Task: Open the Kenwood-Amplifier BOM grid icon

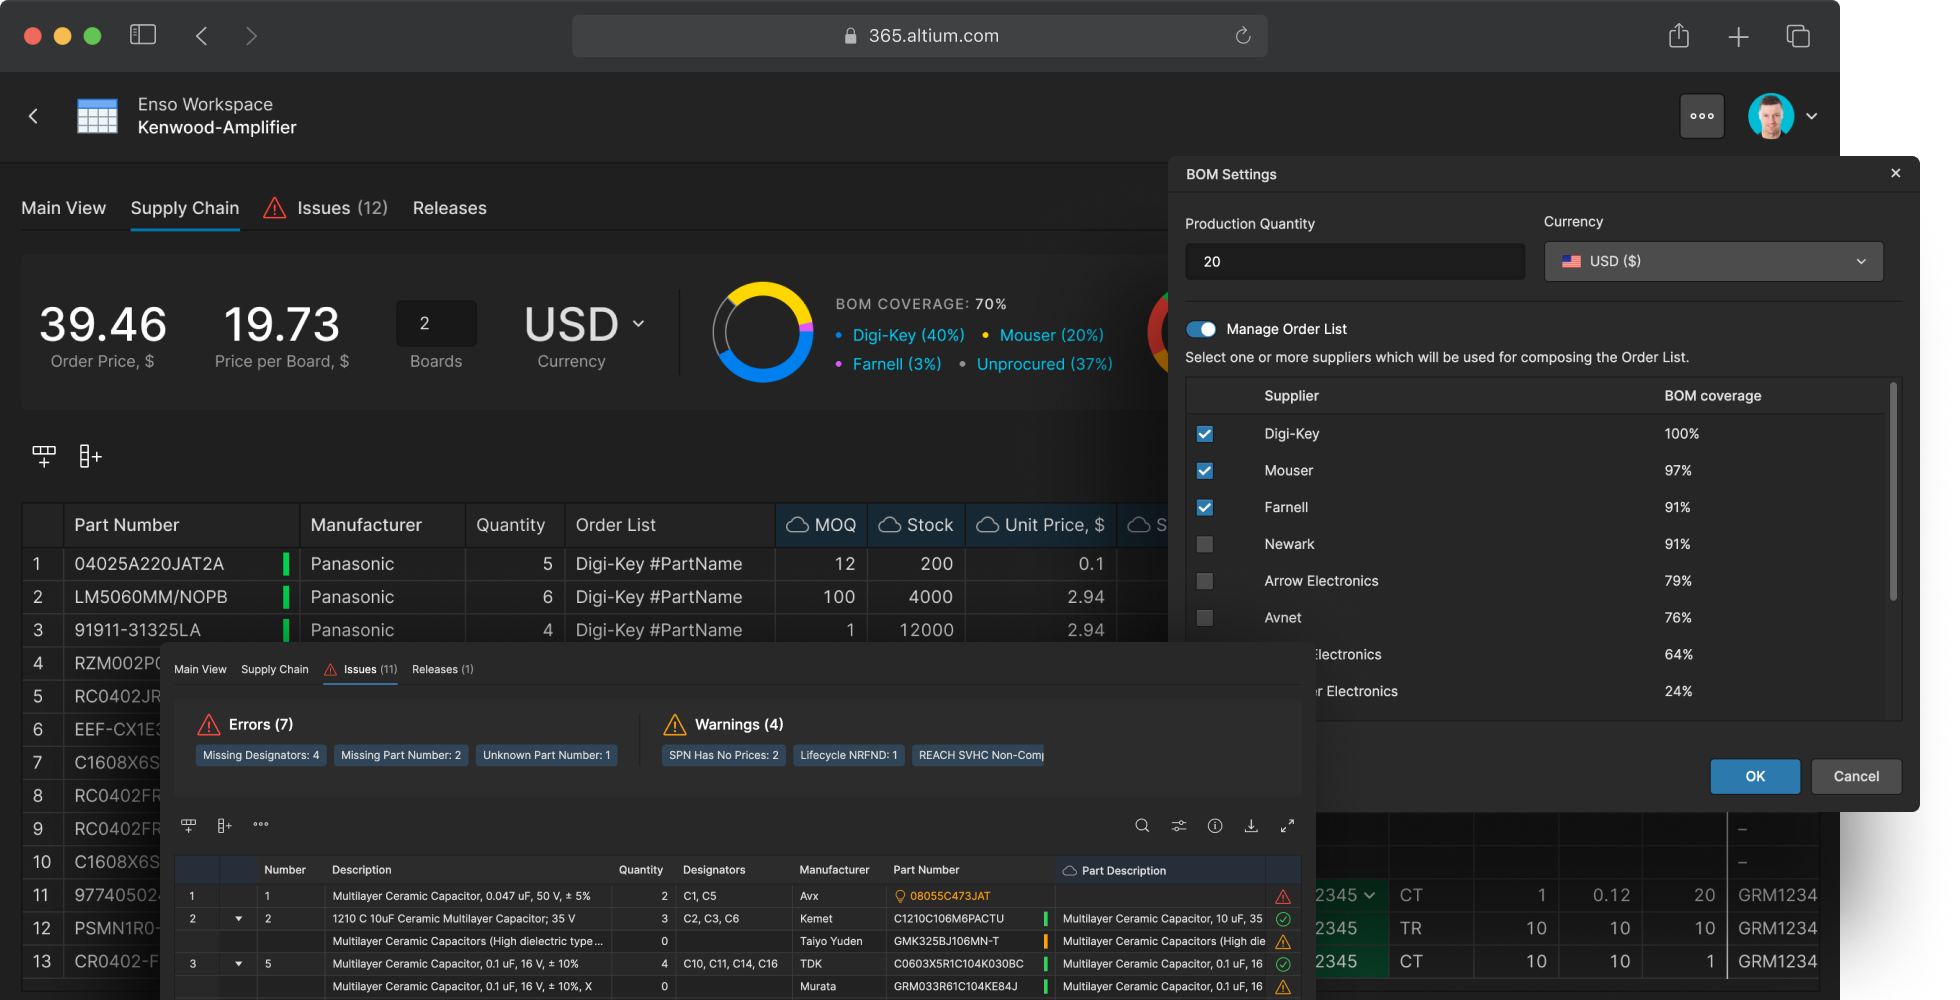Action: [97, 116]
